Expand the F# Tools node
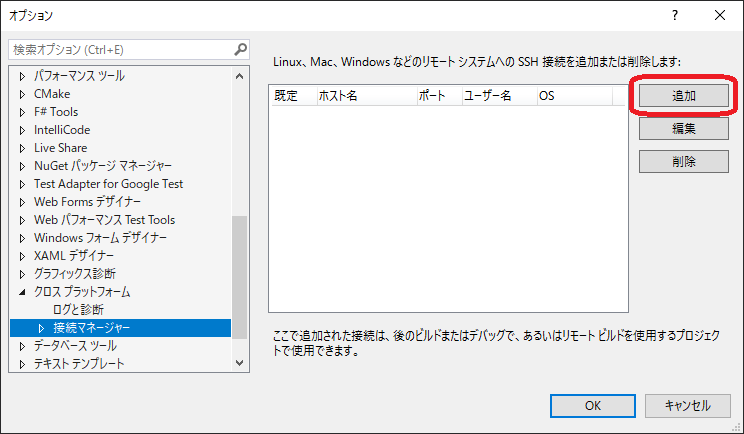 [22, 112]
